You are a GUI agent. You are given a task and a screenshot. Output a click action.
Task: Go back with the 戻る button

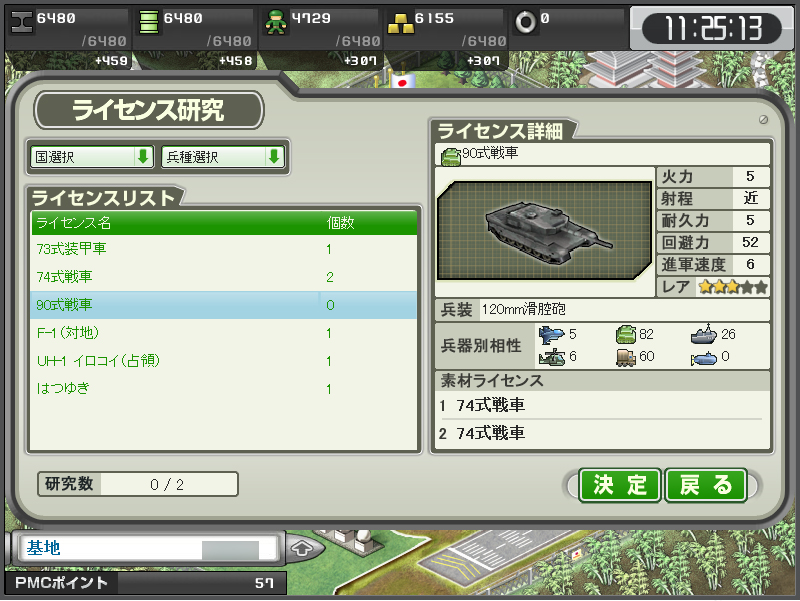click(706, 485)
